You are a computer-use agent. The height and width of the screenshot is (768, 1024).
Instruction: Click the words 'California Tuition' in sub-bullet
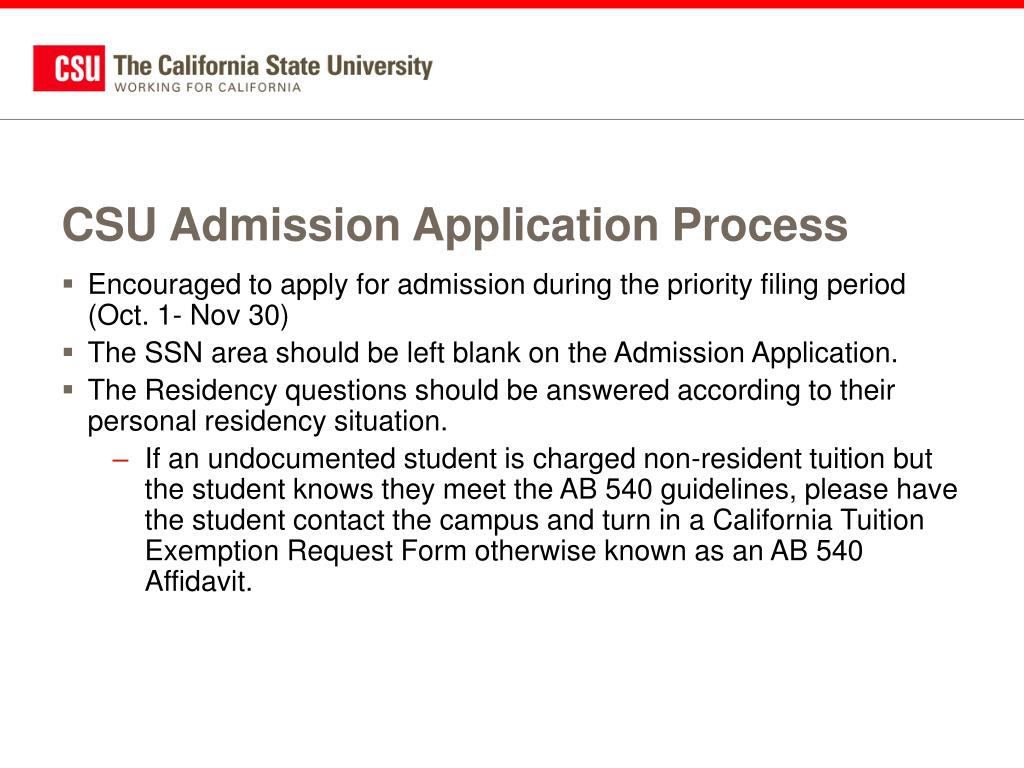(818, 520)
